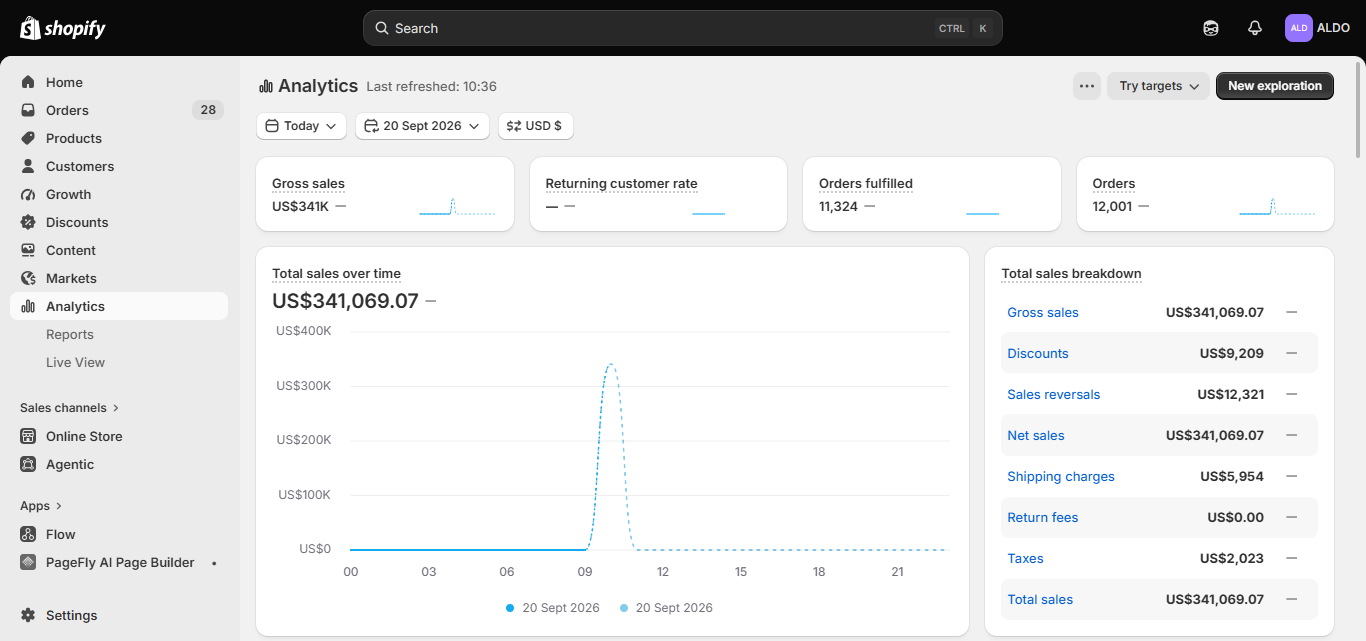The height and width of the screenshot is (641, 1366).
Task: Open the Orders fulfilled metric card
Action: tap(932, 194)
